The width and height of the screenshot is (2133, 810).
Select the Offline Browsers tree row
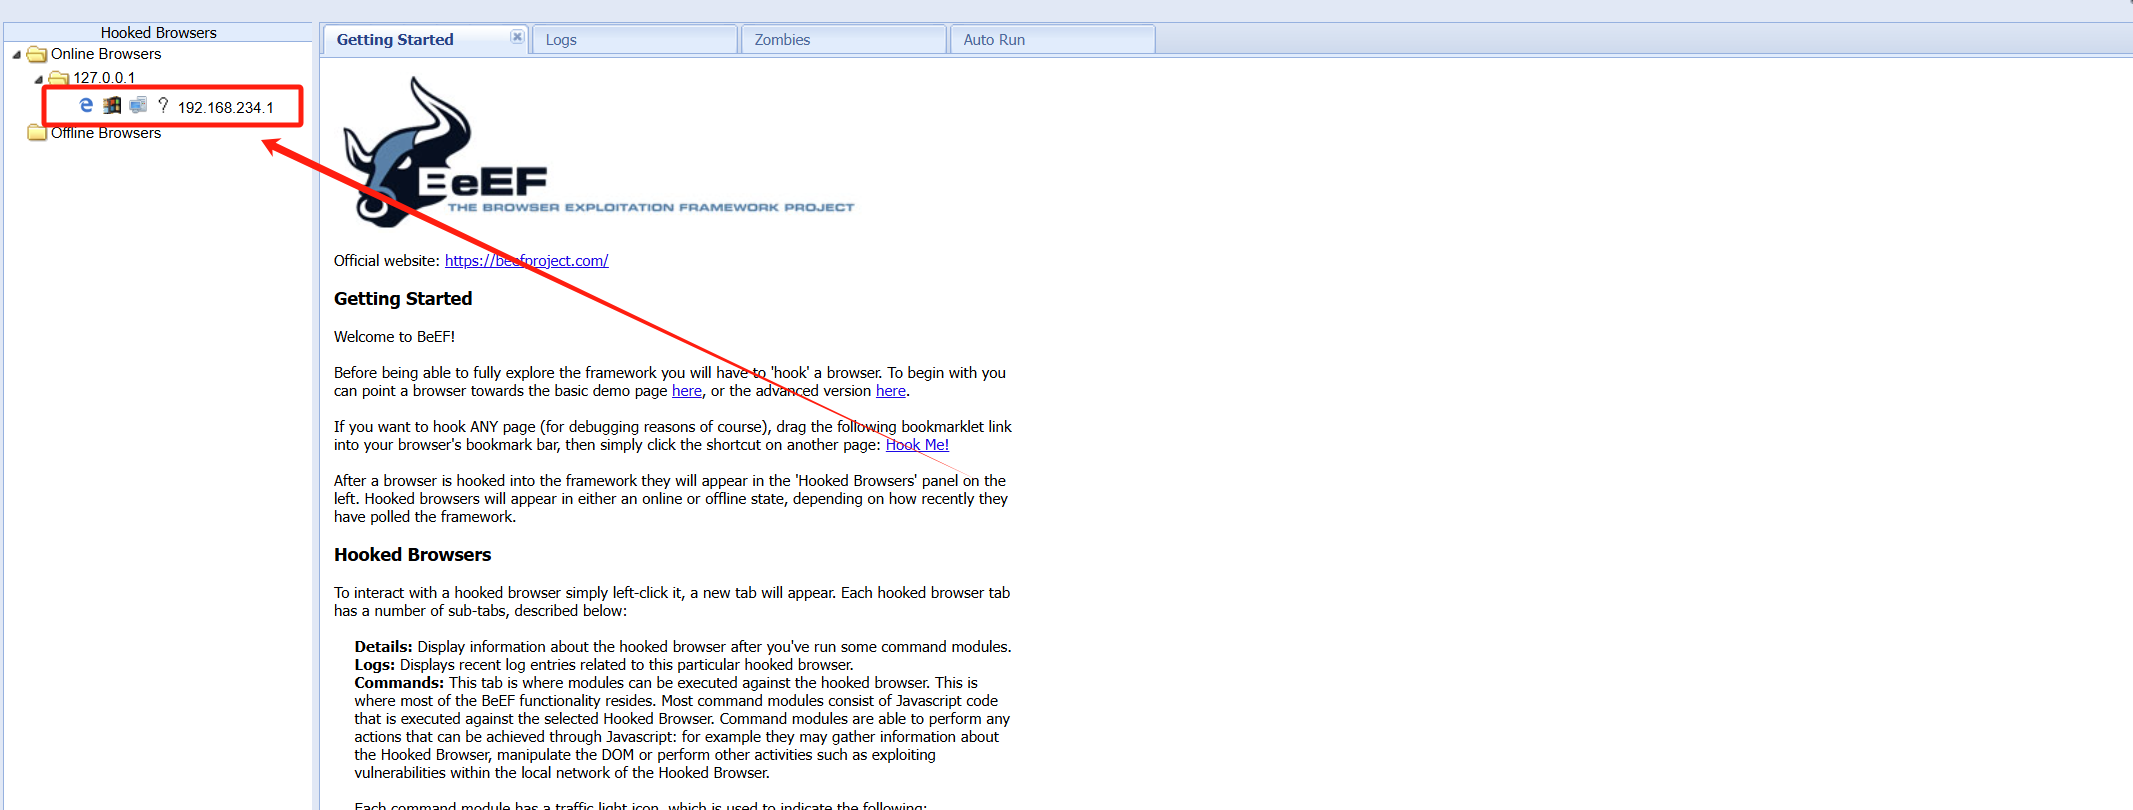105,133
